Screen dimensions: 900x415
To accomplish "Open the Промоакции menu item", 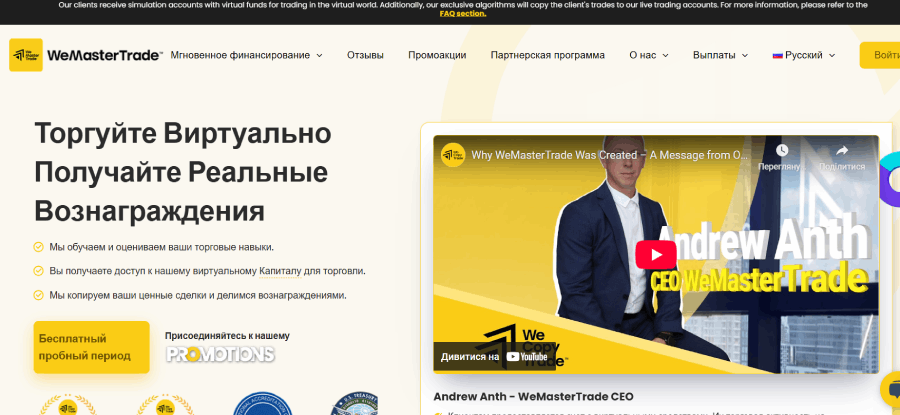I will point(437,56).
